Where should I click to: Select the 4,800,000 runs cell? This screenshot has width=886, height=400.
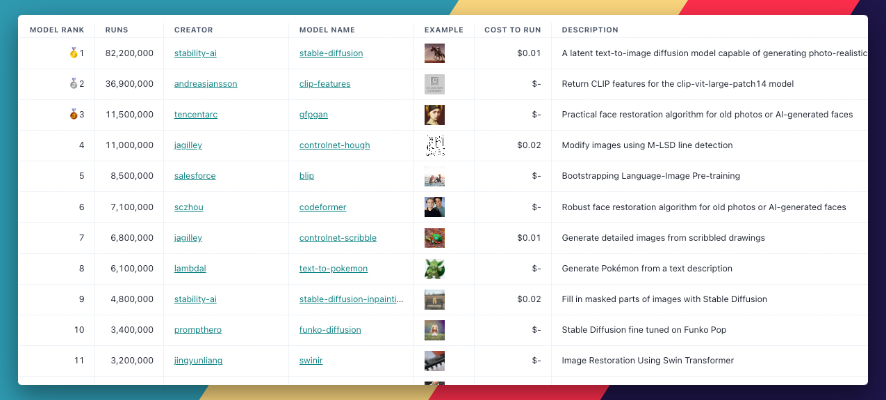pyautogui.click(x=133, y=299)
